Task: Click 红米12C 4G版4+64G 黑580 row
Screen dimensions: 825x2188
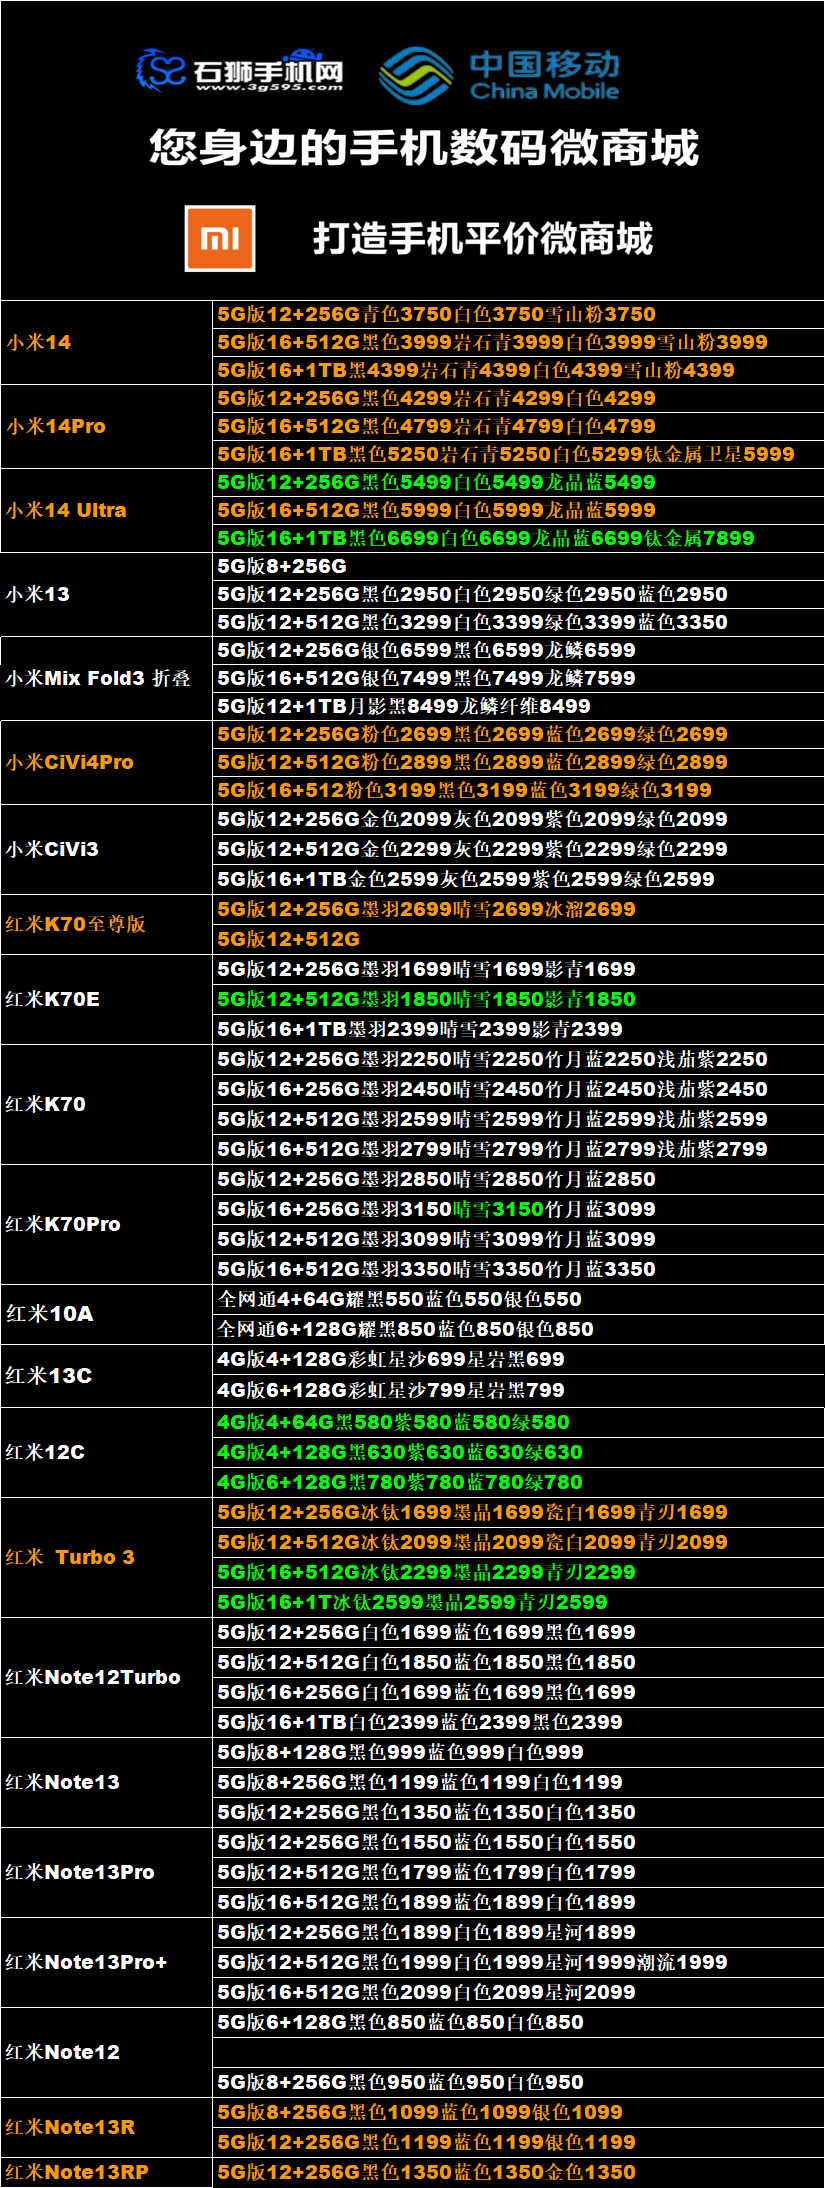Action: click(x=519, y=1422)
